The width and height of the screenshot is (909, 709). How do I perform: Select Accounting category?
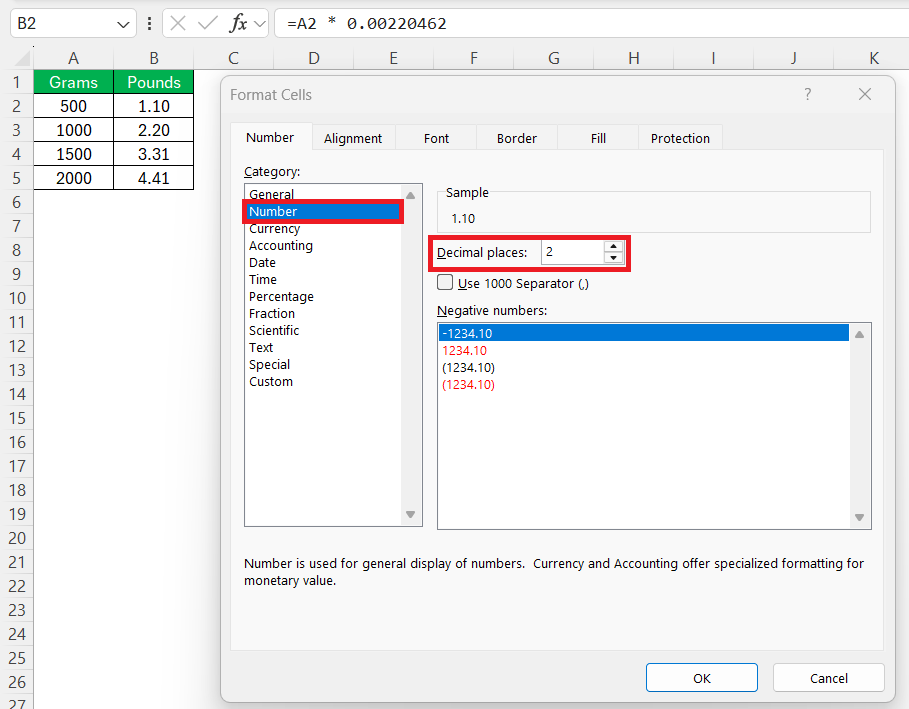(323, 245)
